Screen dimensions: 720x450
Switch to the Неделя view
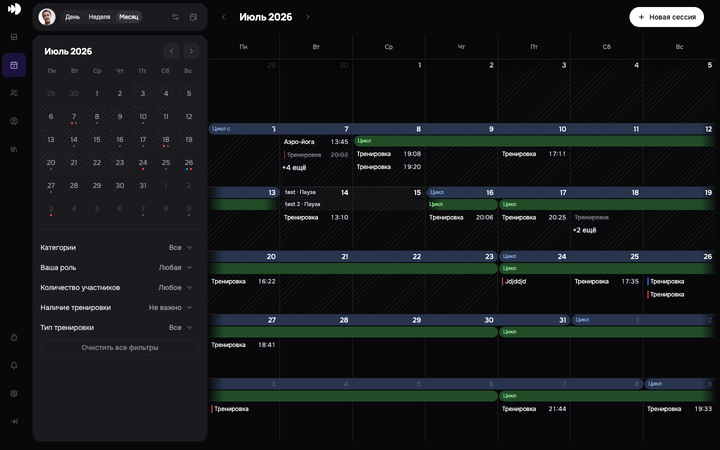pos(99,17)
